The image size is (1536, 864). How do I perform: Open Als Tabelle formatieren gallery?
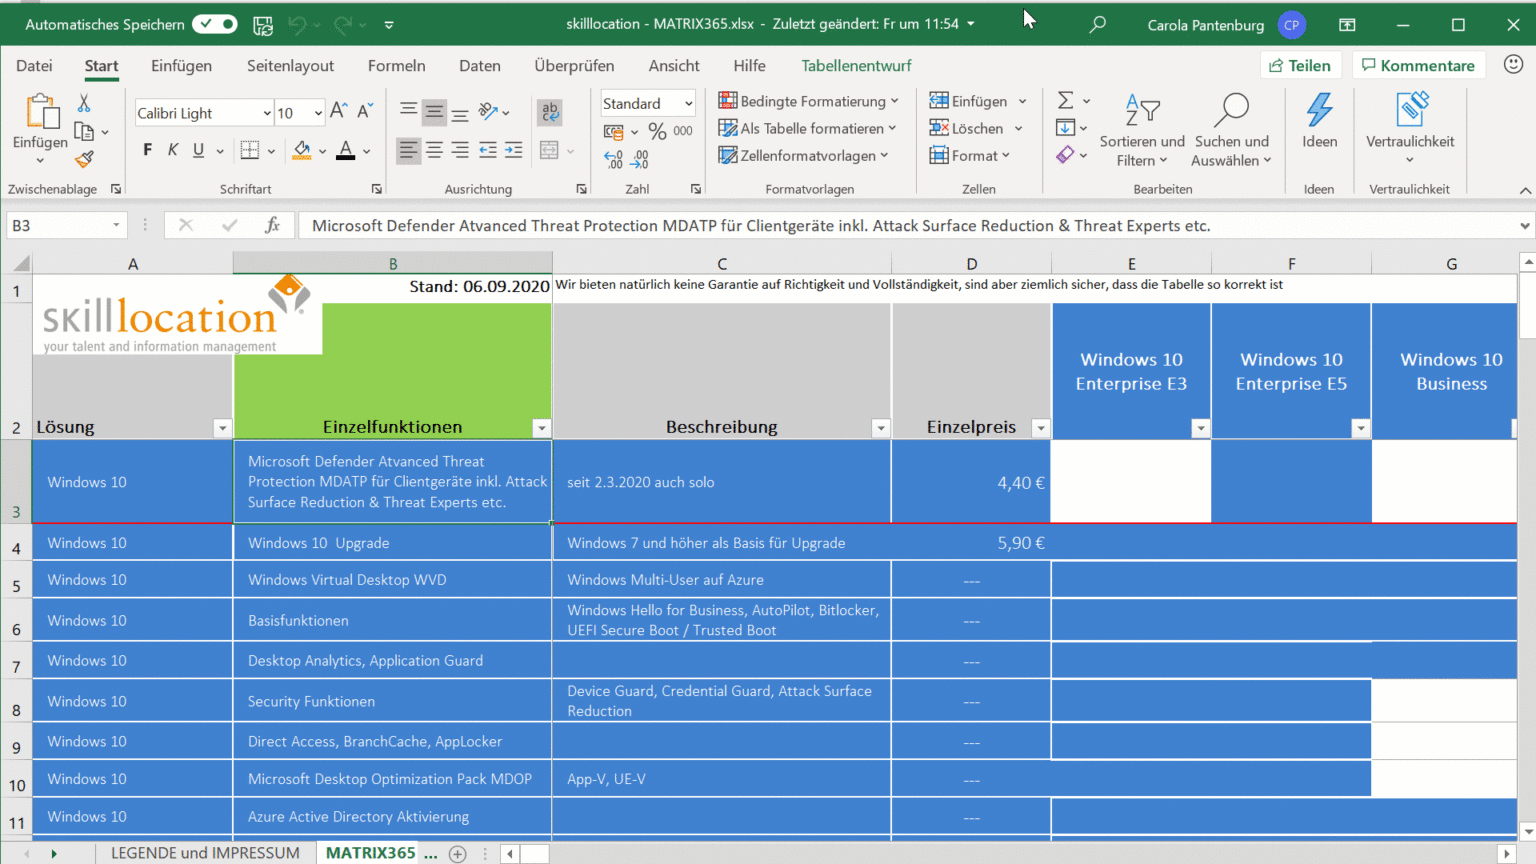806,128
